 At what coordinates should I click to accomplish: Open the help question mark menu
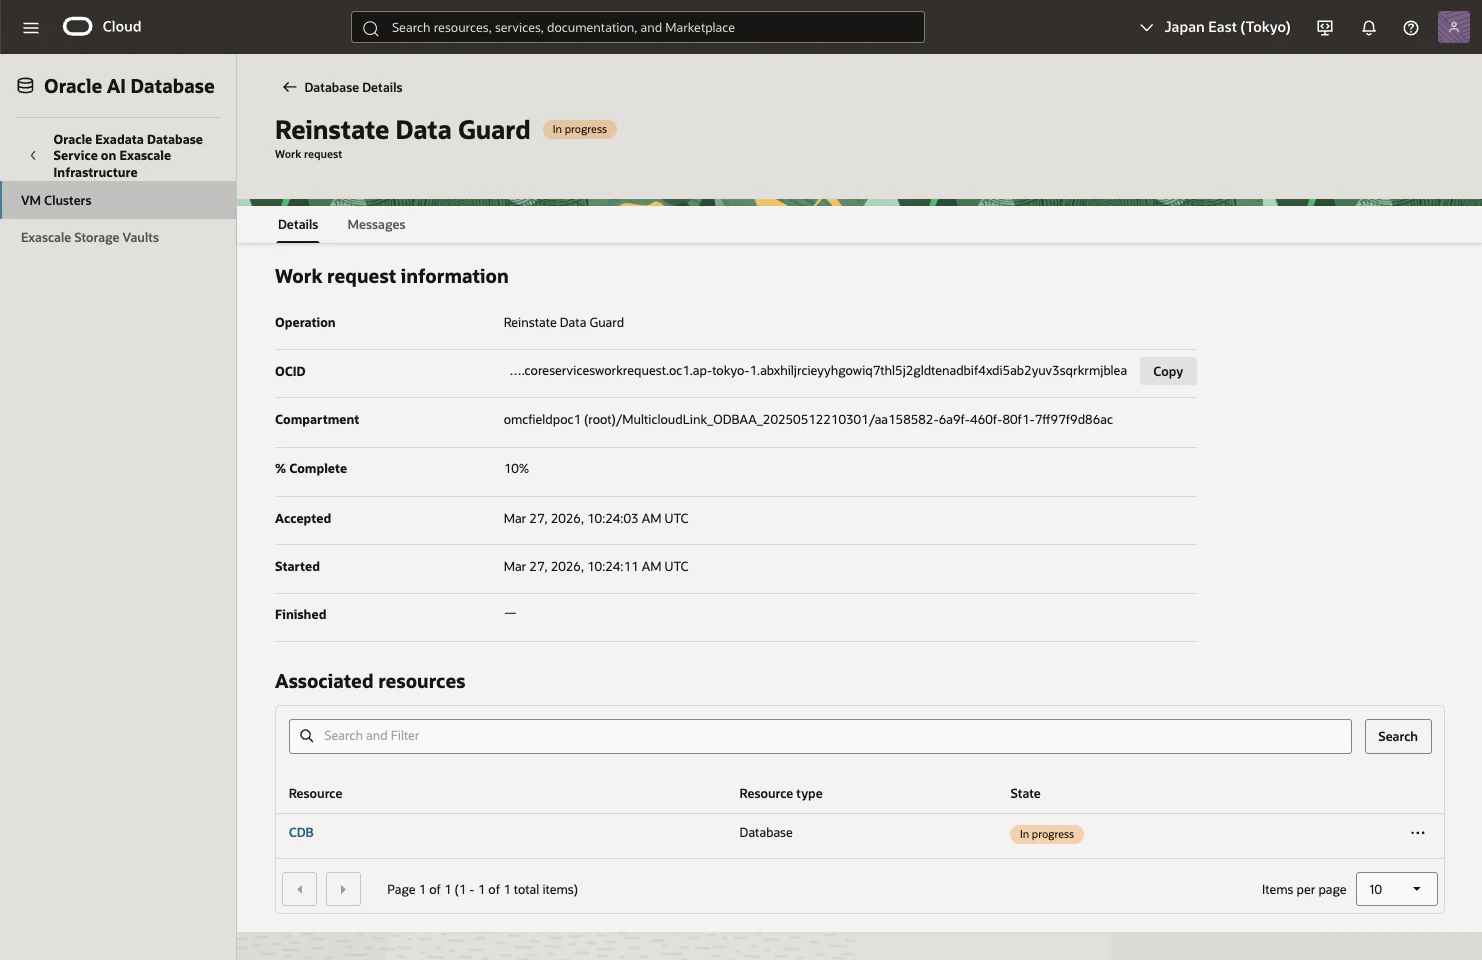click(1411, 27)
